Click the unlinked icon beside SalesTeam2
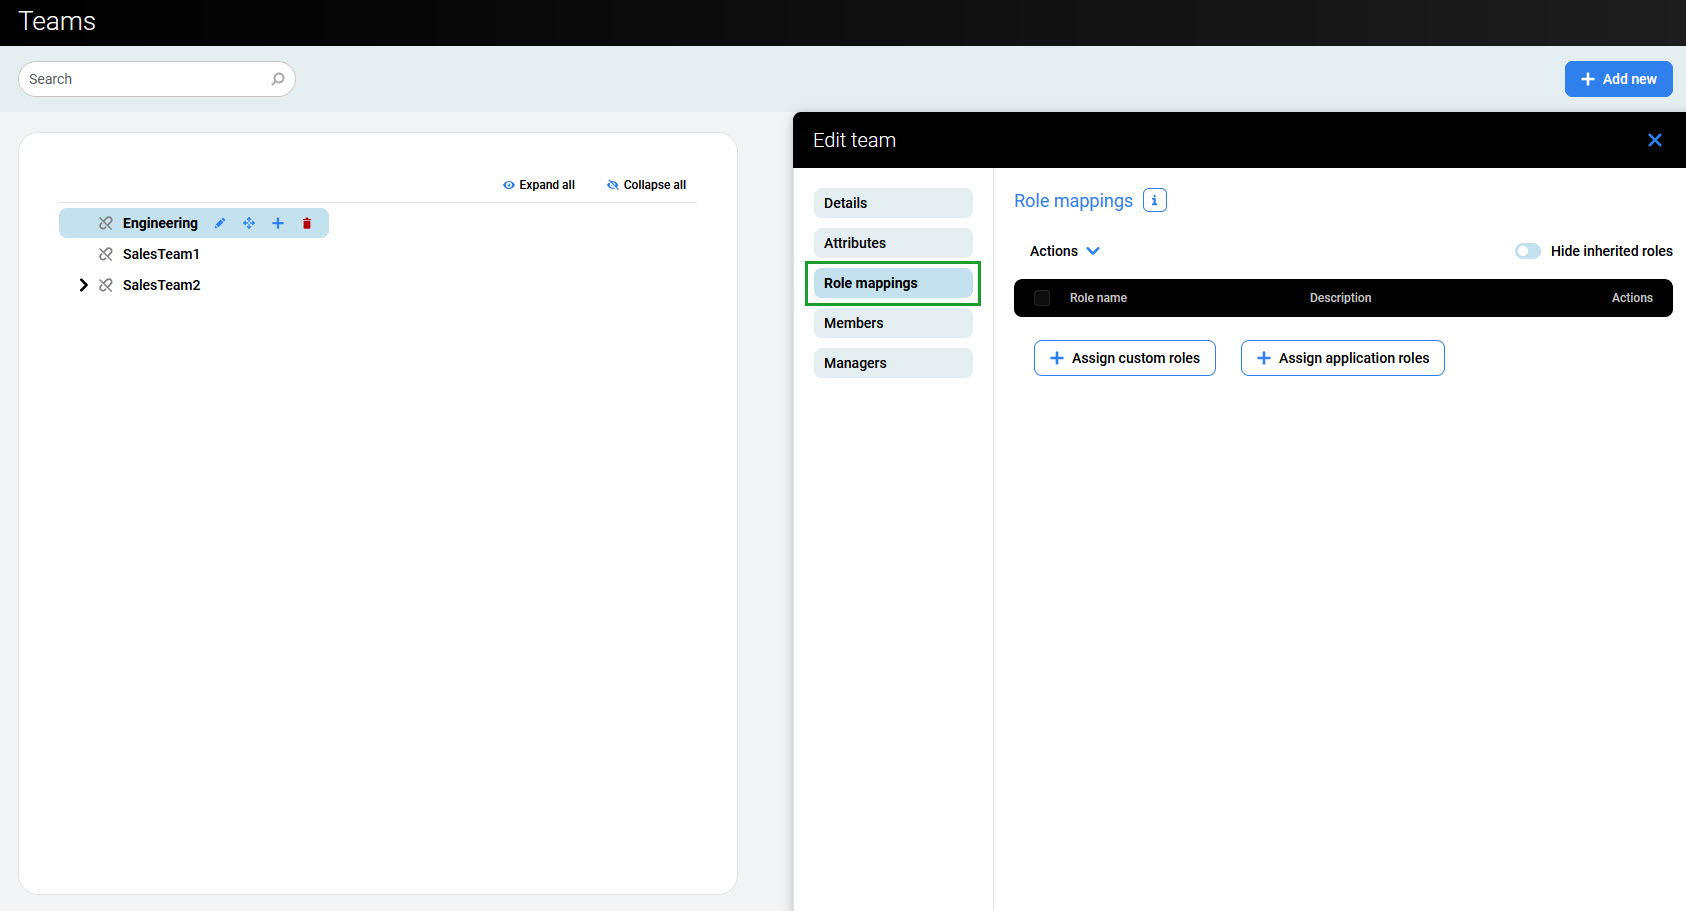The image size is (1686, 911). coord(106,285)
